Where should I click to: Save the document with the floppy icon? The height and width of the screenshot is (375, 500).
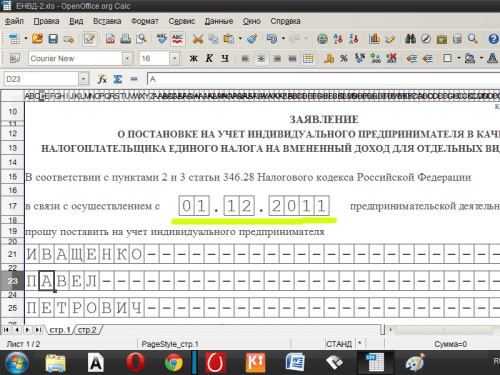(x=53, y=39)
